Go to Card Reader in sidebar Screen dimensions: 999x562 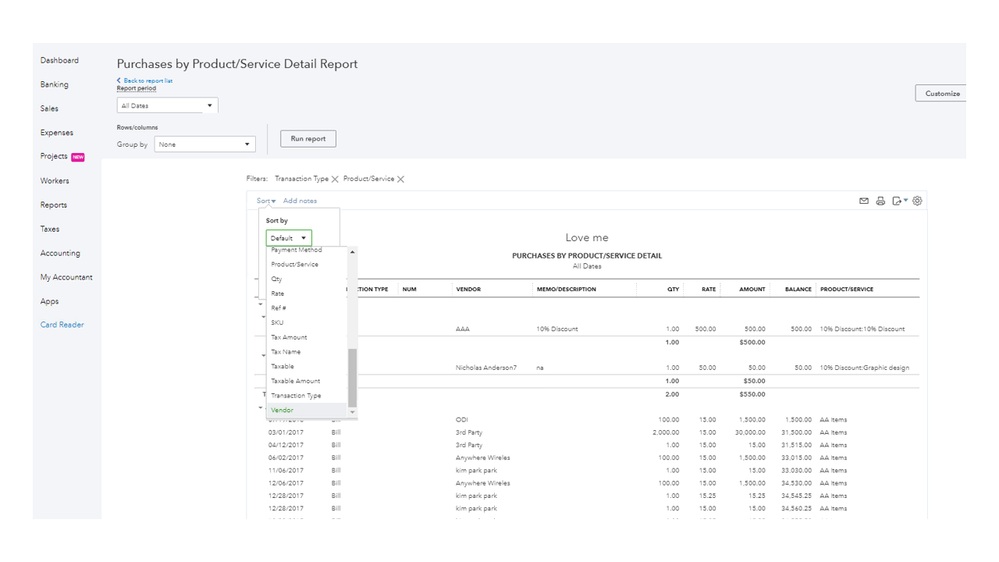pos(62,325)
